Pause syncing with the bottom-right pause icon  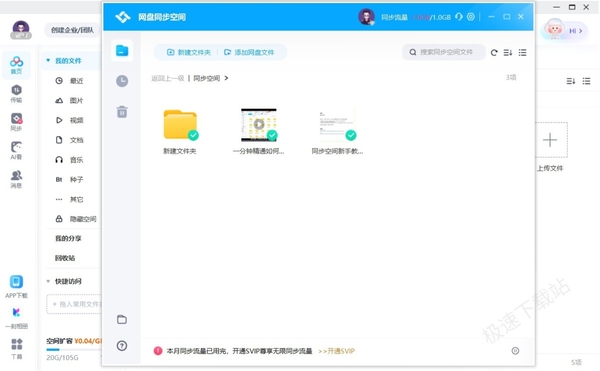515,351
